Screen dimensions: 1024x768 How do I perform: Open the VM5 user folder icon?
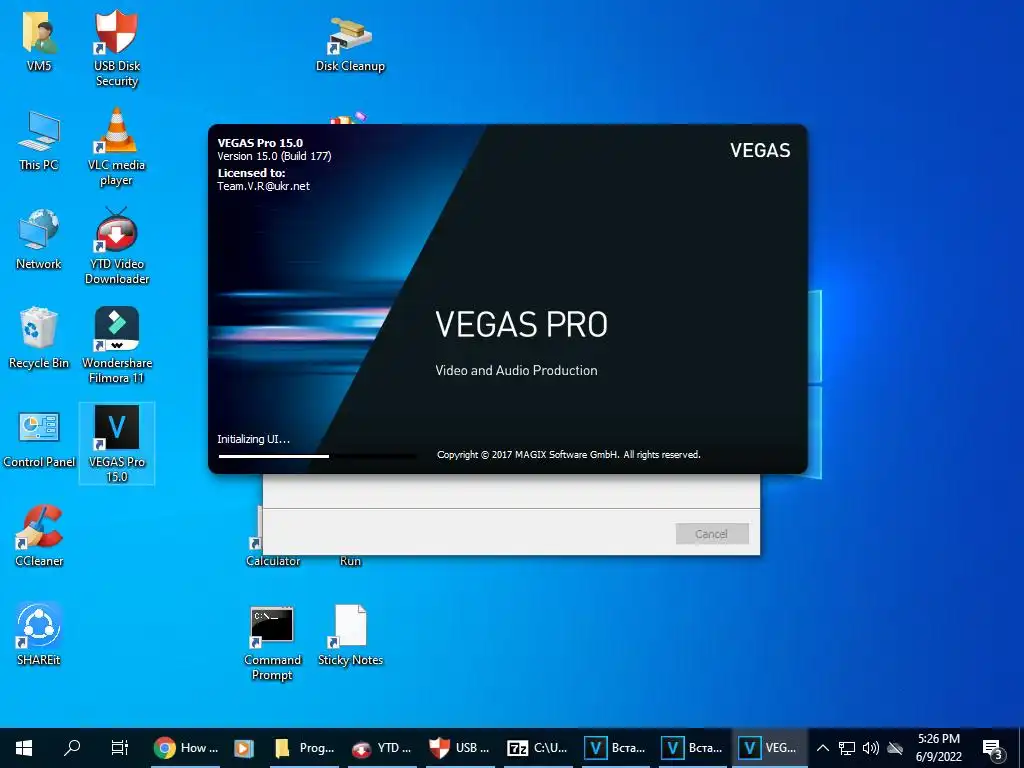pos(39,40)
